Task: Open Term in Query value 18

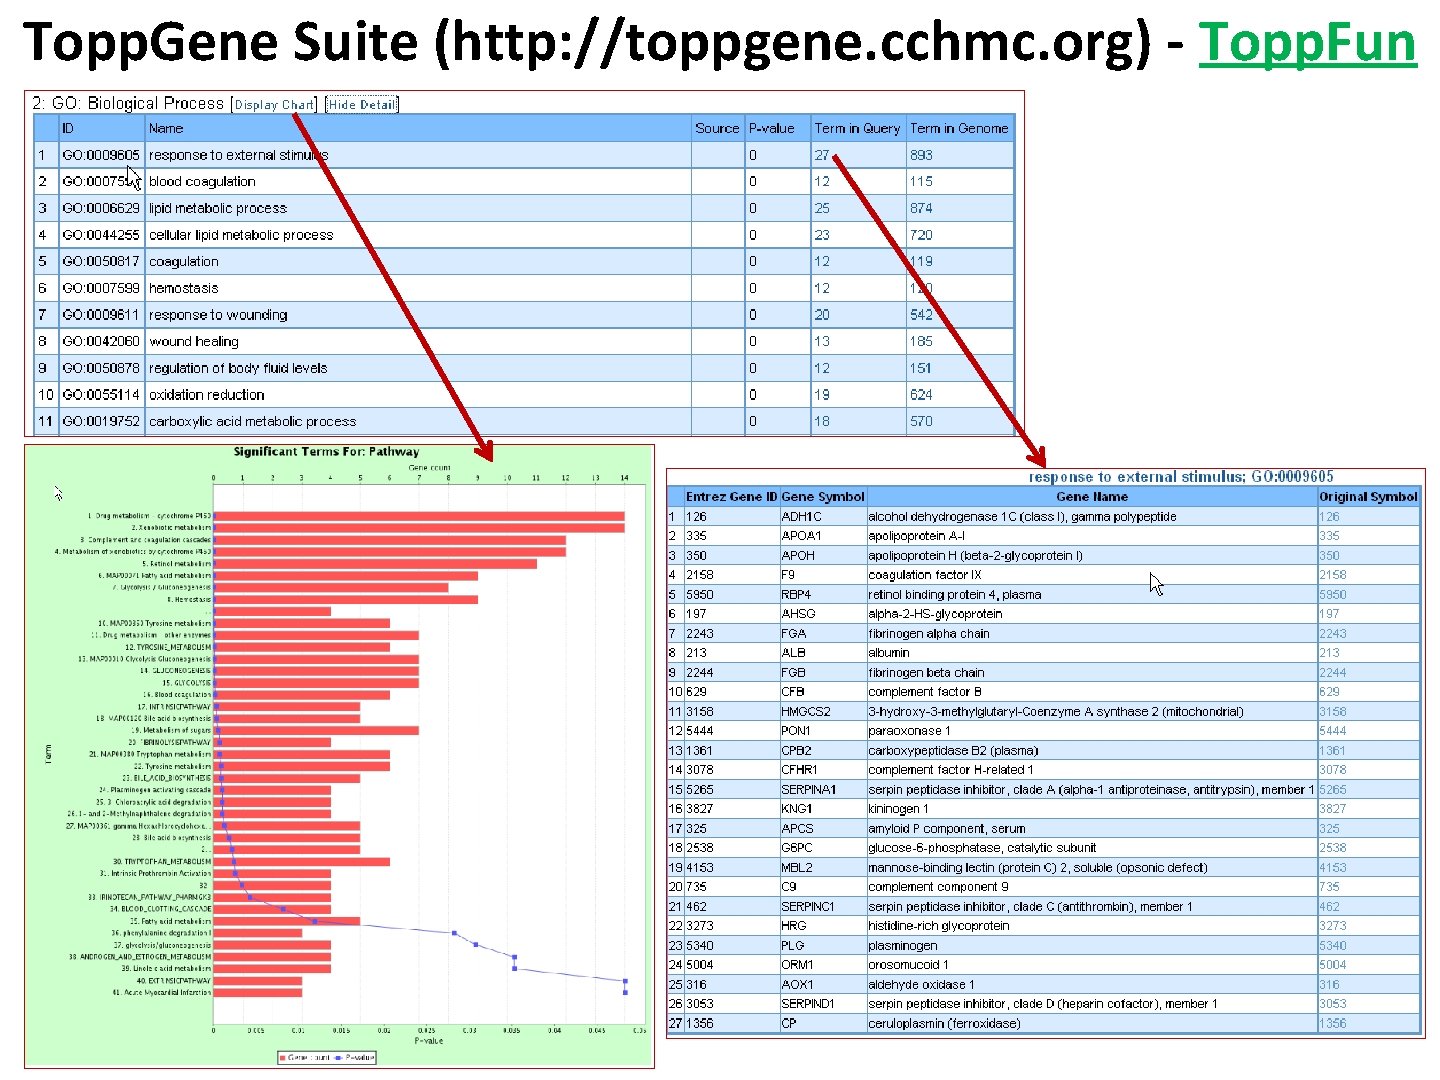Action: 822,421
